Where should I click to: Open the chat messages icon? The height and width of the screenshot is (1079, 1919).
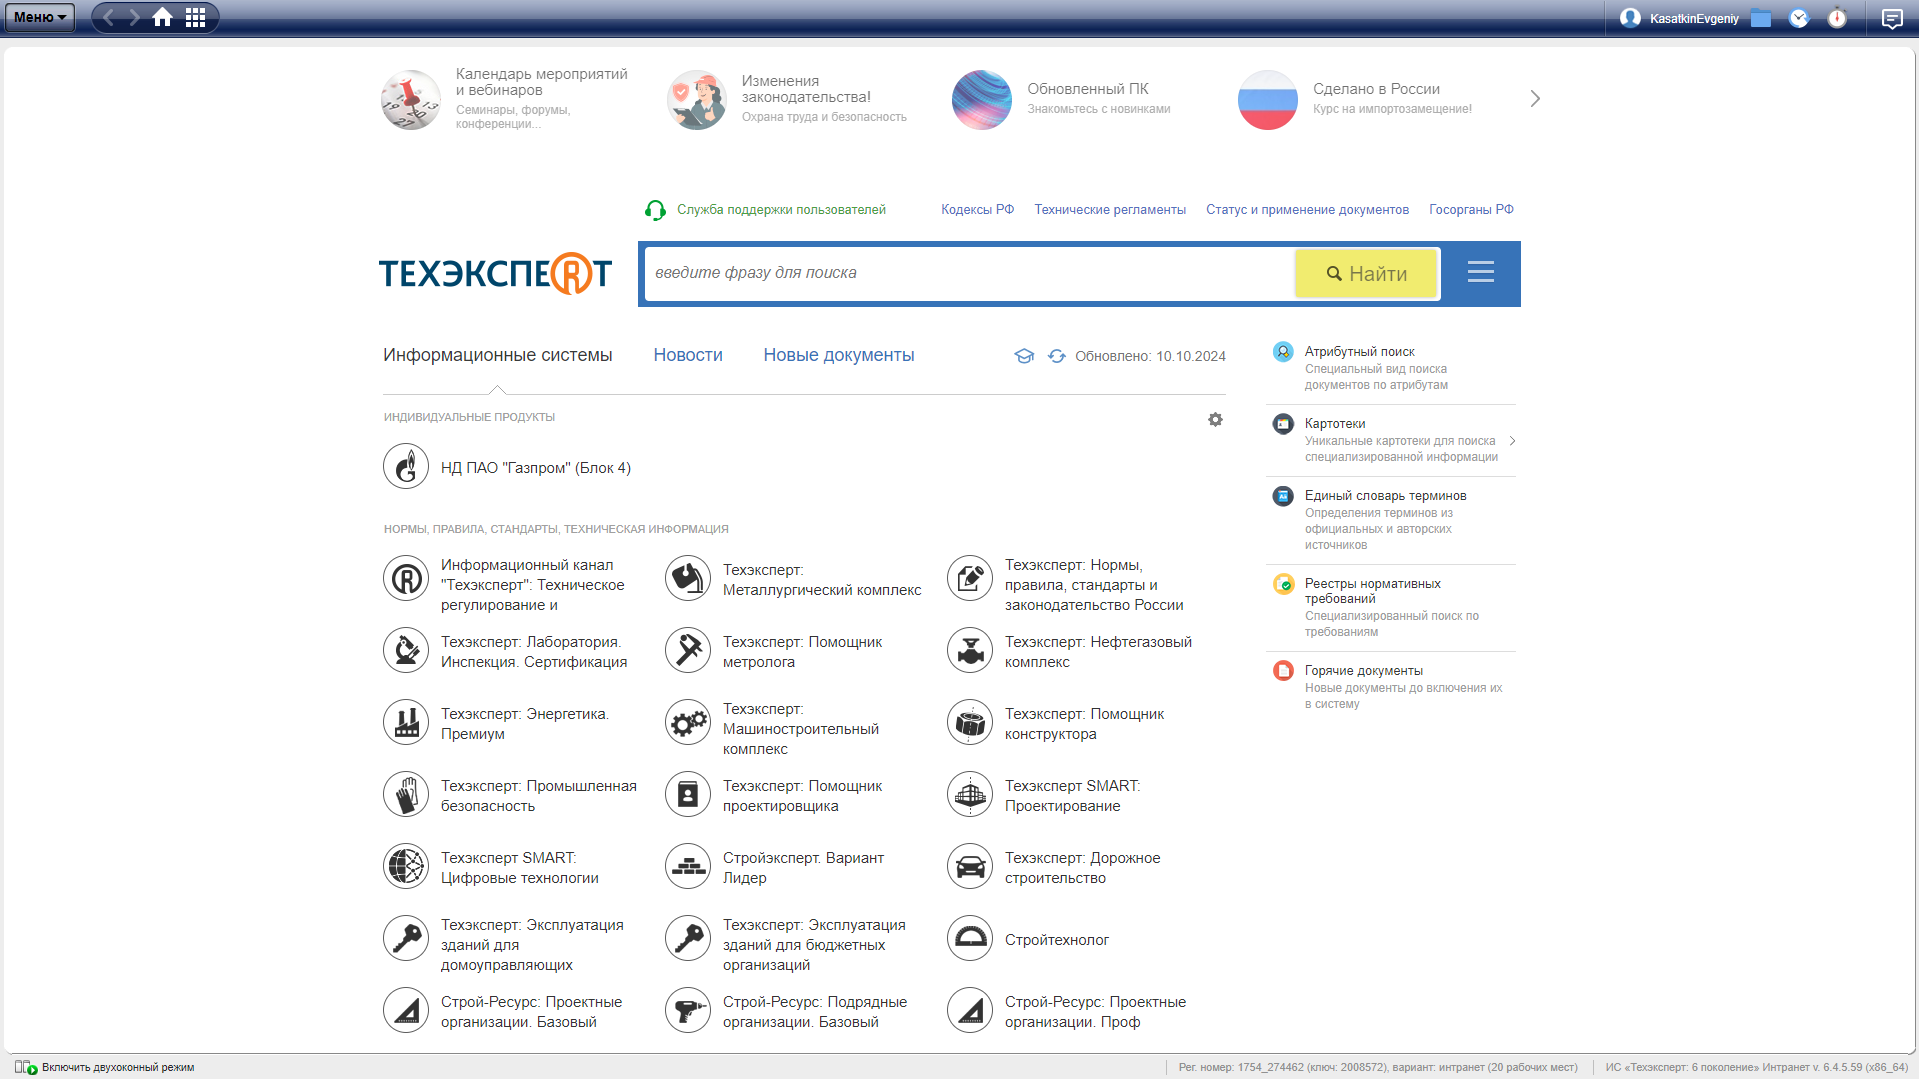[x=1892, y=18]
